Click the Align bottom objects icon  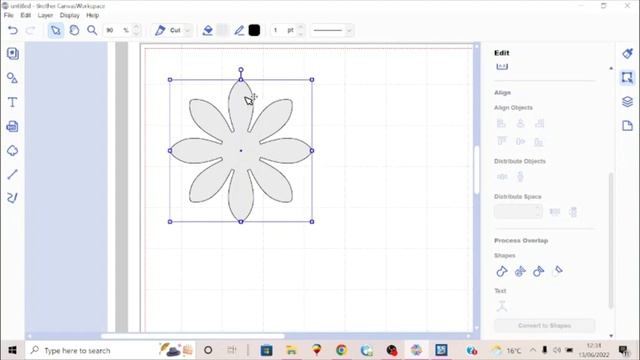click(x=539, y=142)
